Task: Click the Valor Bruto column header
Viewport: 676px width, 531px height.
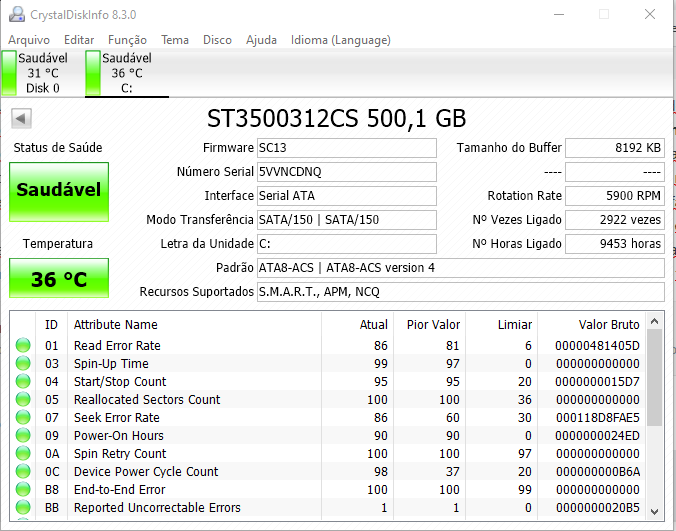Action: pyautogui.click(x=592, y=325)
